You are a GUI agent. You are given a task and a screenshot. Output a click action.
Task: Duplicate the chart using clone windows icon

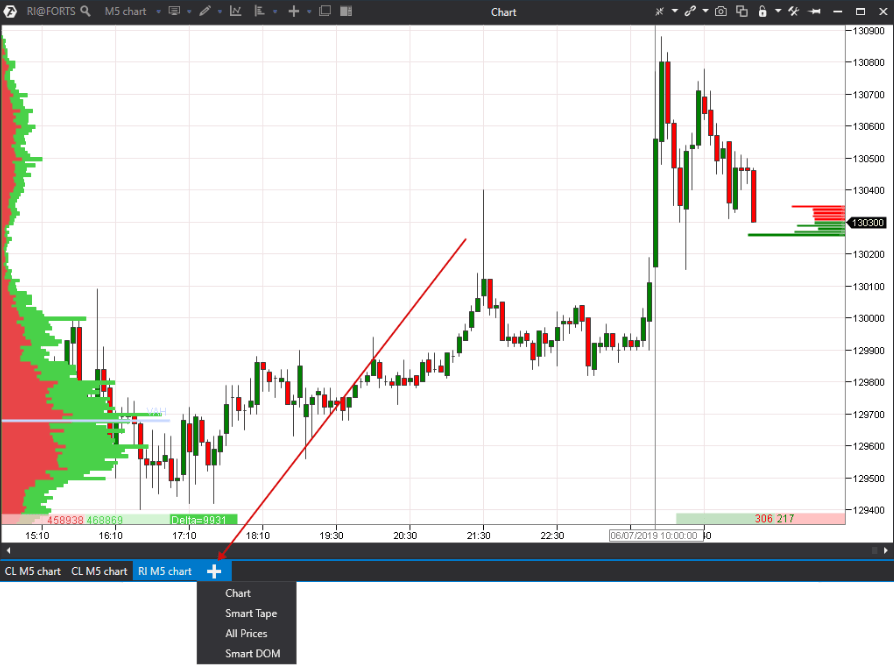click(x=742, y=11)
